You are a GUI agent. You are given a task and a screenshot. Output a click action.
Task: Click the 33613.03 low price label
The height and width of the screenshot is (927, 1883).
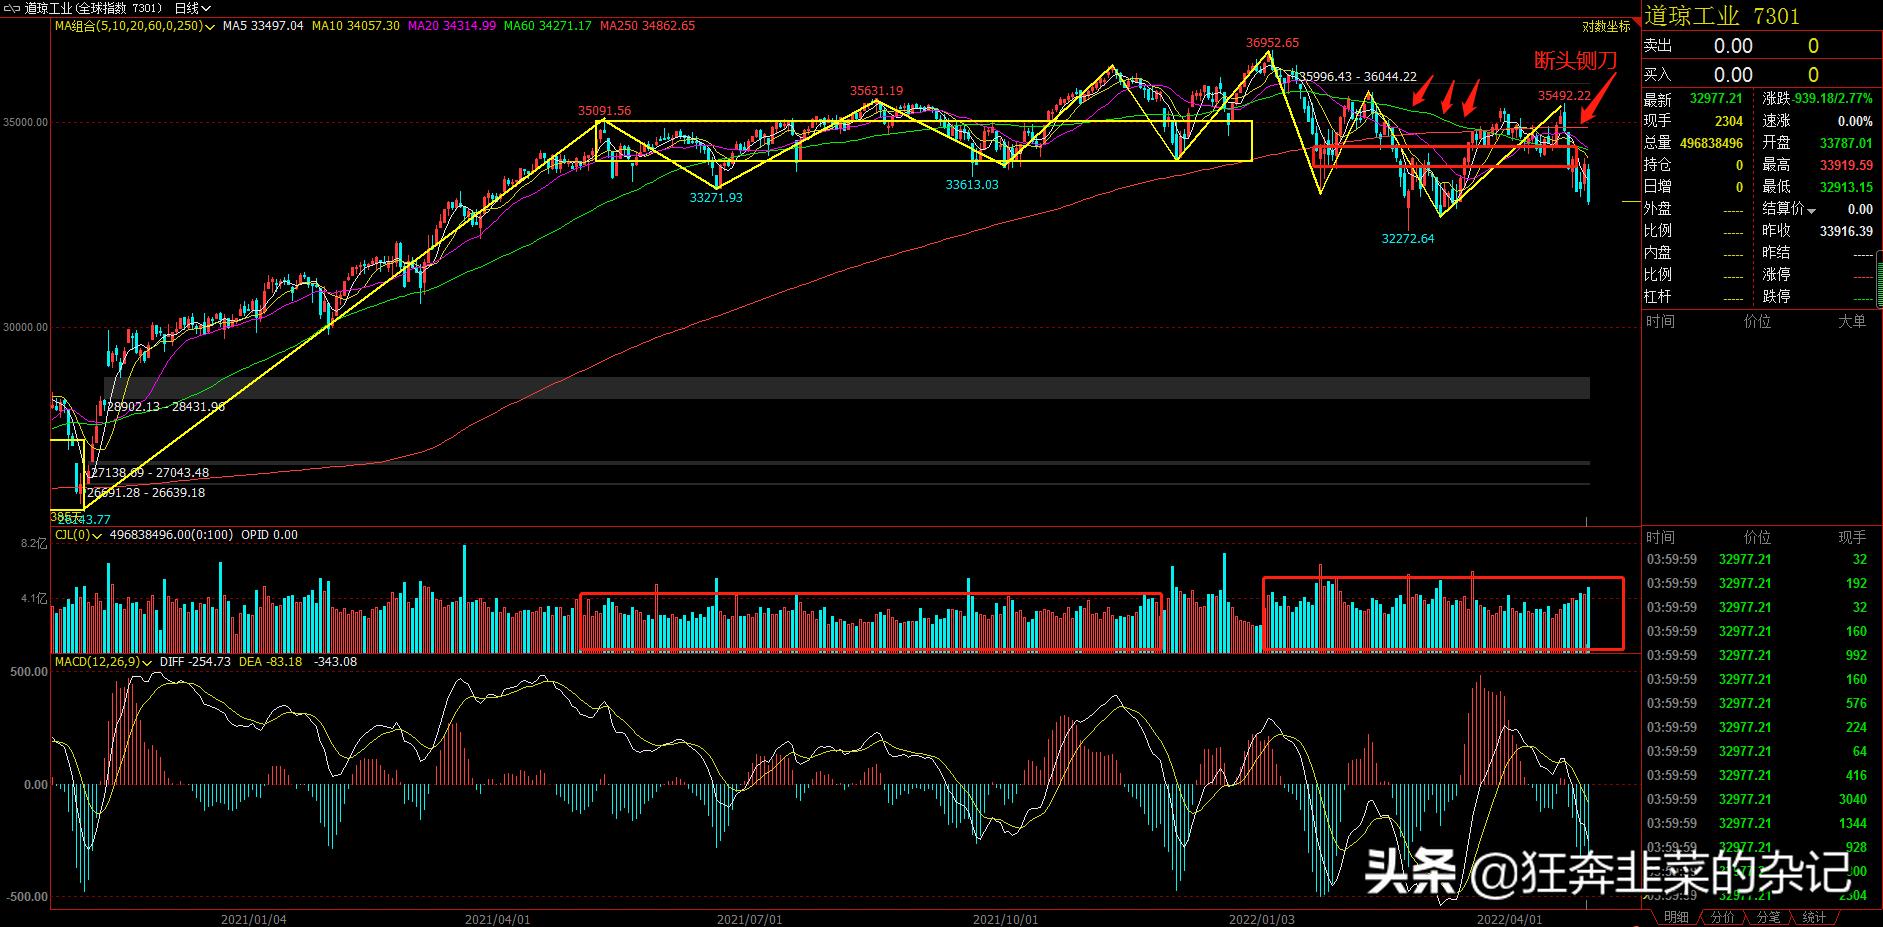[x=972, y=185]
